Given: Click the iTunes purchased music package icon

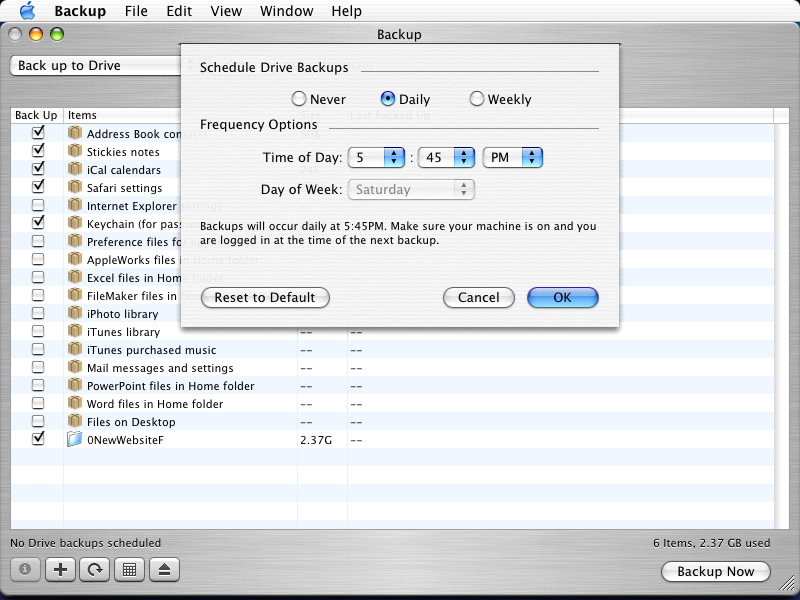Looking at the screenshot, I should [x=75, y=349].
